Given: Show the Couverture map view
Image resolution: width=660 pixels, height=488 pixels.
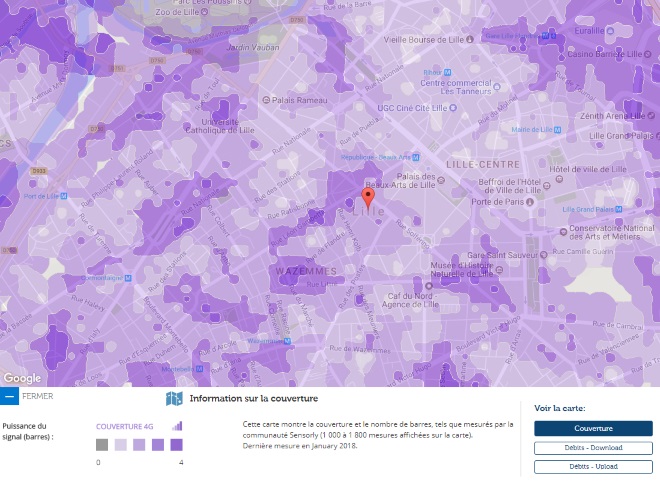Looking at the screenshot, I should (593, 428).
